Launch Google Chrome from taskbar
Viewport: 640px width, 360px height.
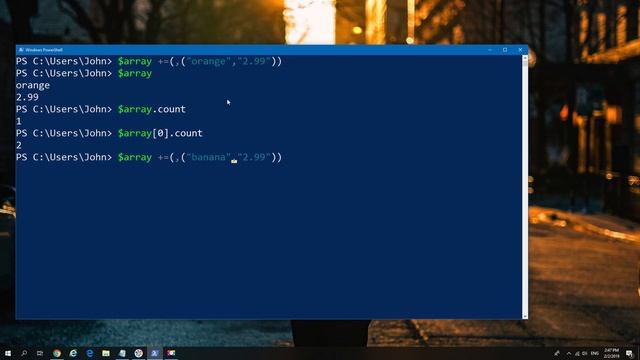pyautogui.click(x=57, y=353)
